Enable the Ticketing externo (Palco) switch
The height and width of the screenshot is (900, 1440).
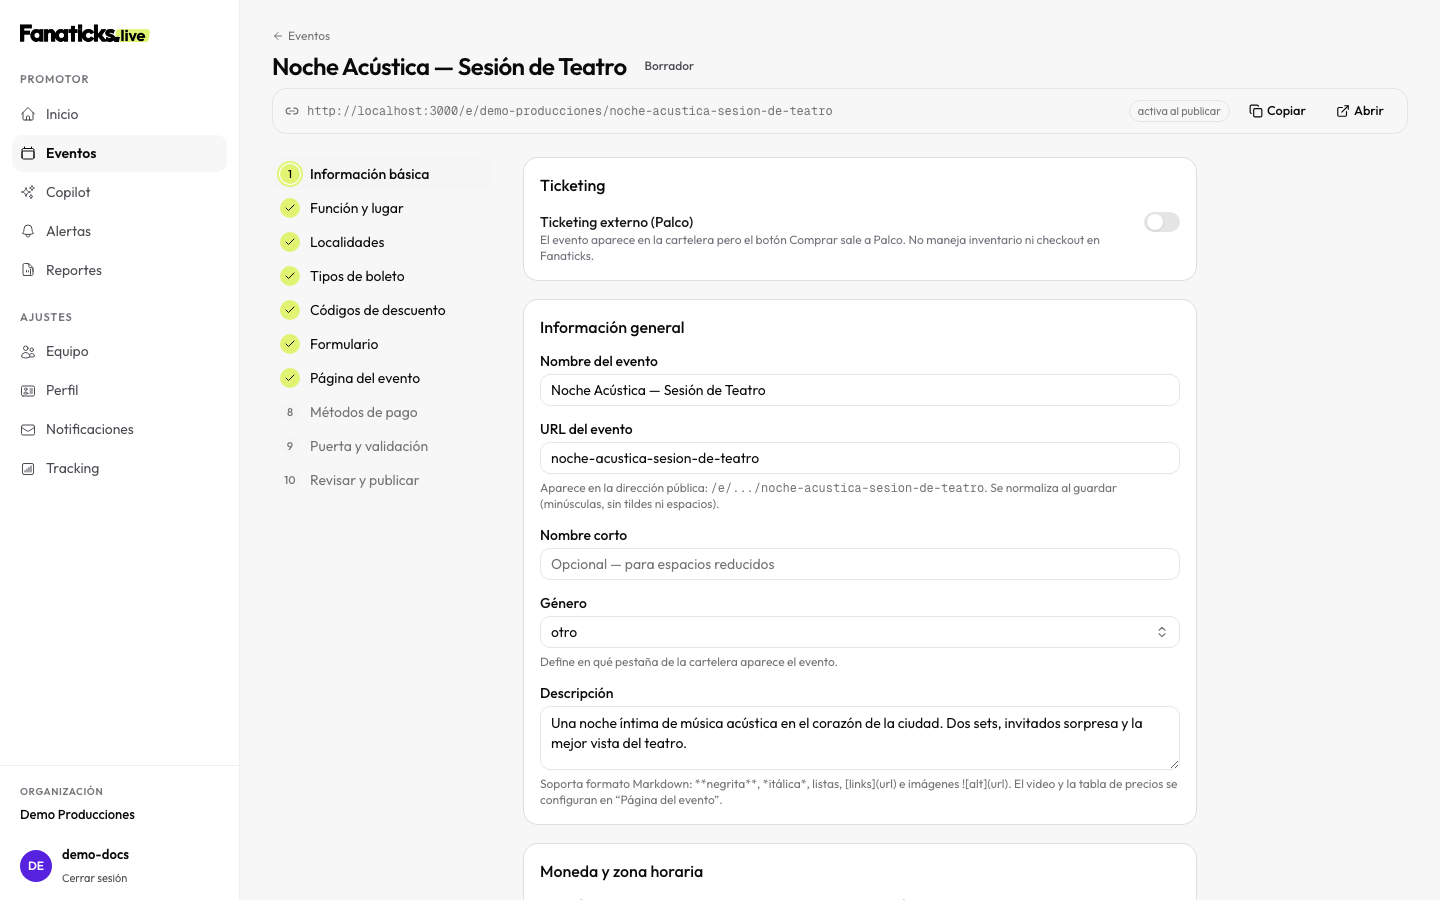tap(1162, 222)
